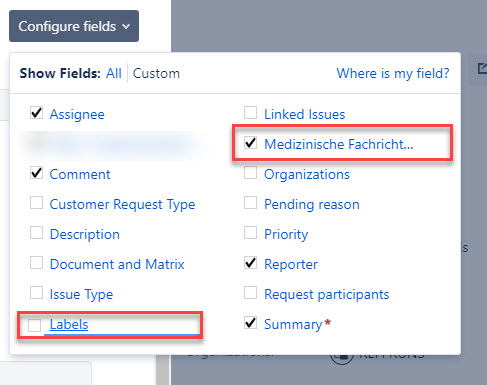Uncheck the Comment checkbox
Image resolution: width=487 pixels, height=385 pixels.
pyautogui.click(x=36, y=173)
